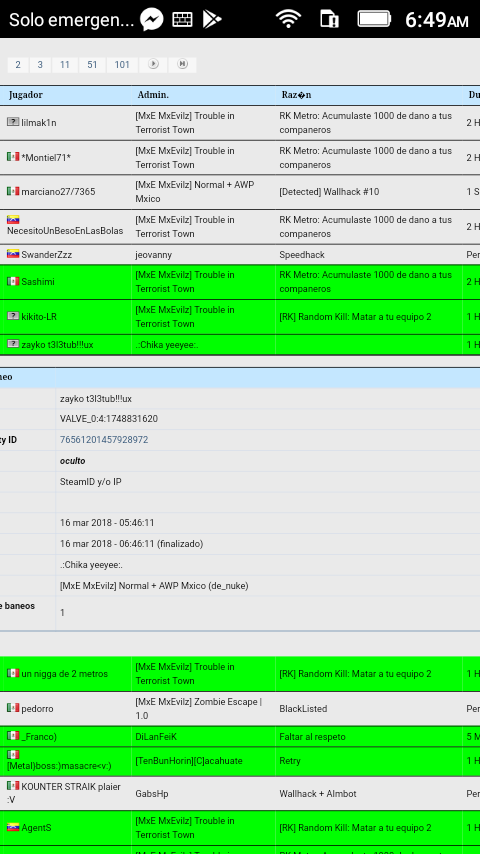Expand the *Montiel71* ban row
Image resolution: width=480 pixels, height=854 pixels.
240,157
